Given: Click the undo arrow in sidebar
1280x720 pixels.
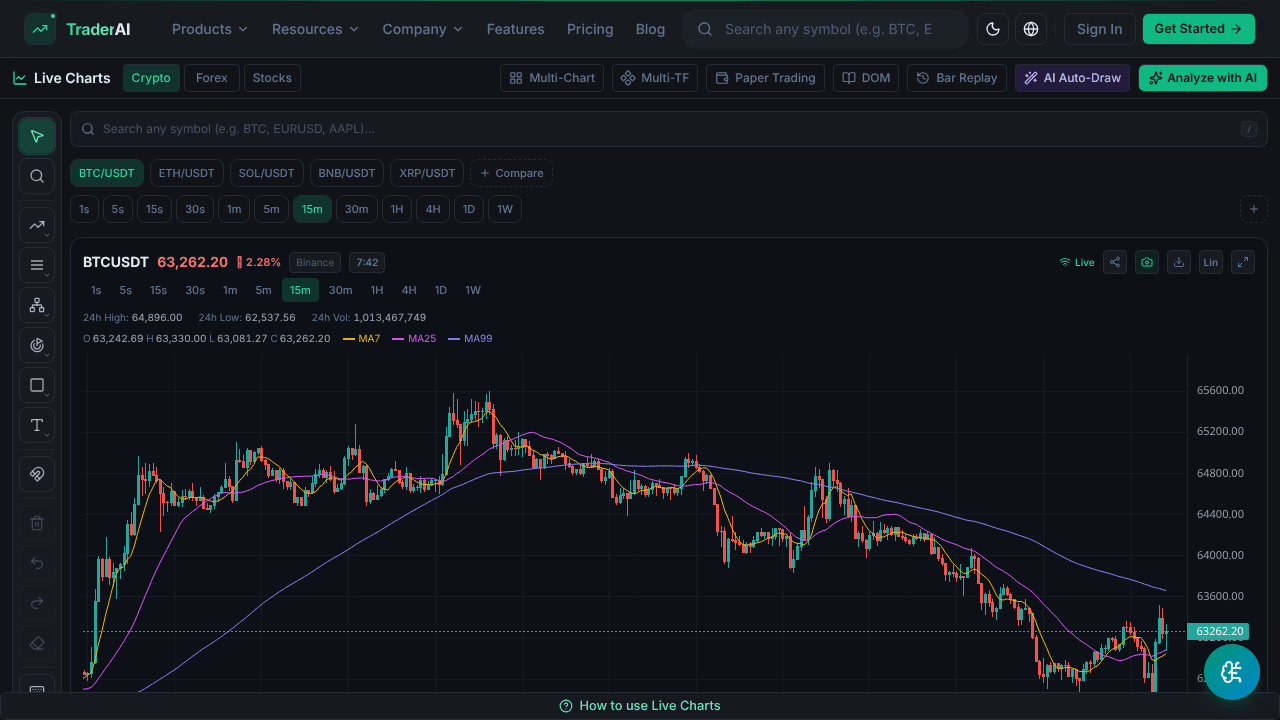Looking at the screenshot, I should (37, 563).
